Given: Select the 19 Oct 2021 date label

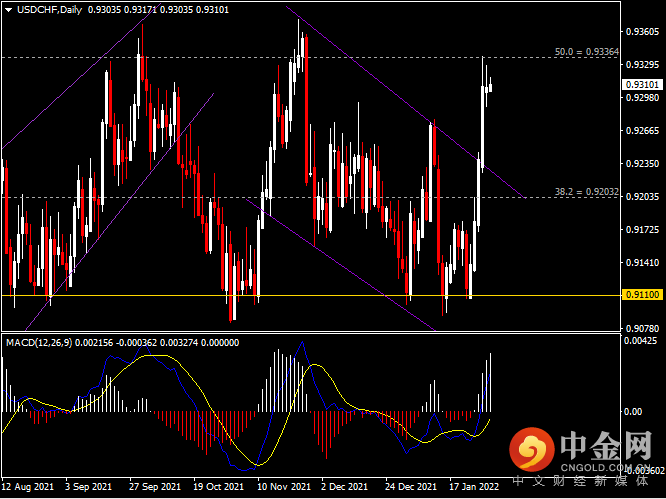Looking at the screenshot, I should (x=218, y=486).
